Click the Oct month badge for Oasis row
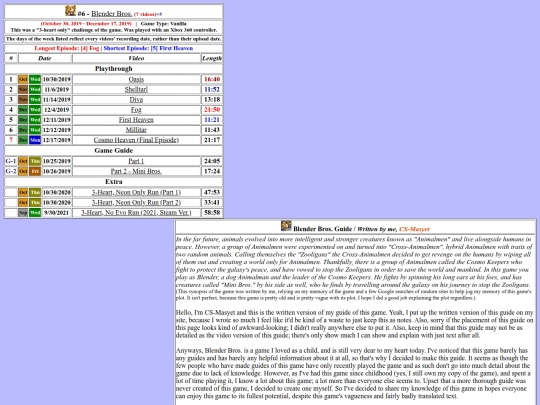This screenshot has width=540, height=405. (x=23, y=79)
